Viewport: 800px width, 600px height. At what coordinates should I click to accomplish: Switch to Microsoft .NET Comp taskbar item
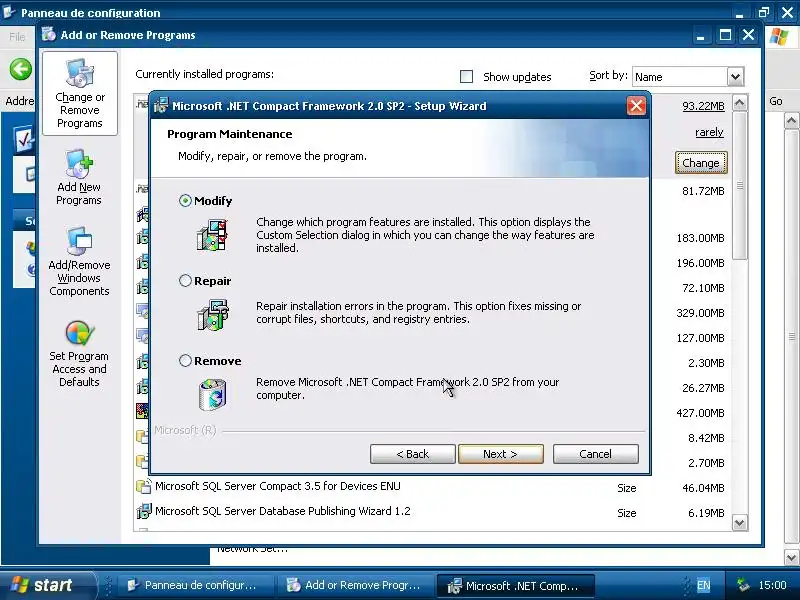514,586
